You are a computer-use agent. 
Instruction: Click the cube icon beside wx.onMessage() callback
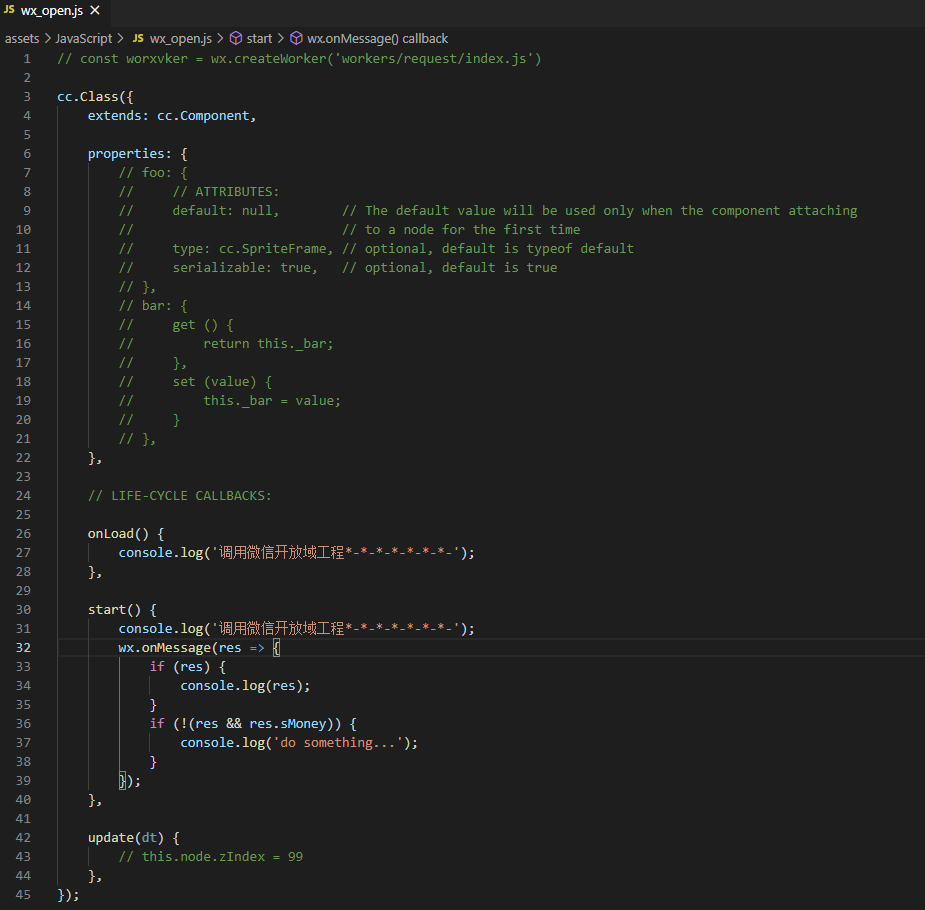pos(296,38)
